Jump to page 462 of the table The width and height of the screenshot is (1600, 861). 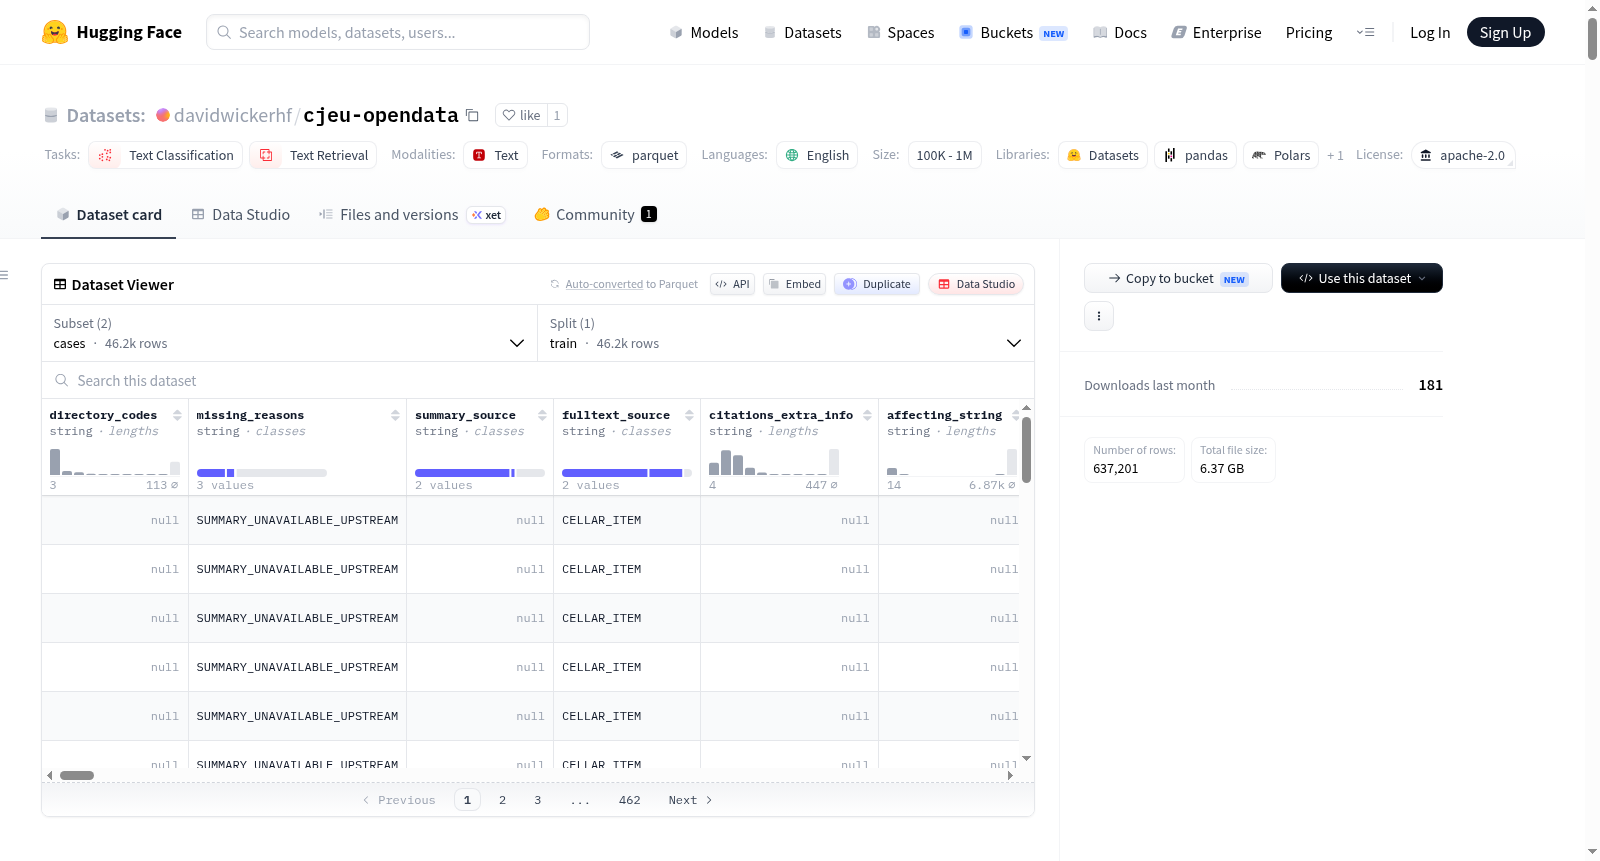click(629, 800)
